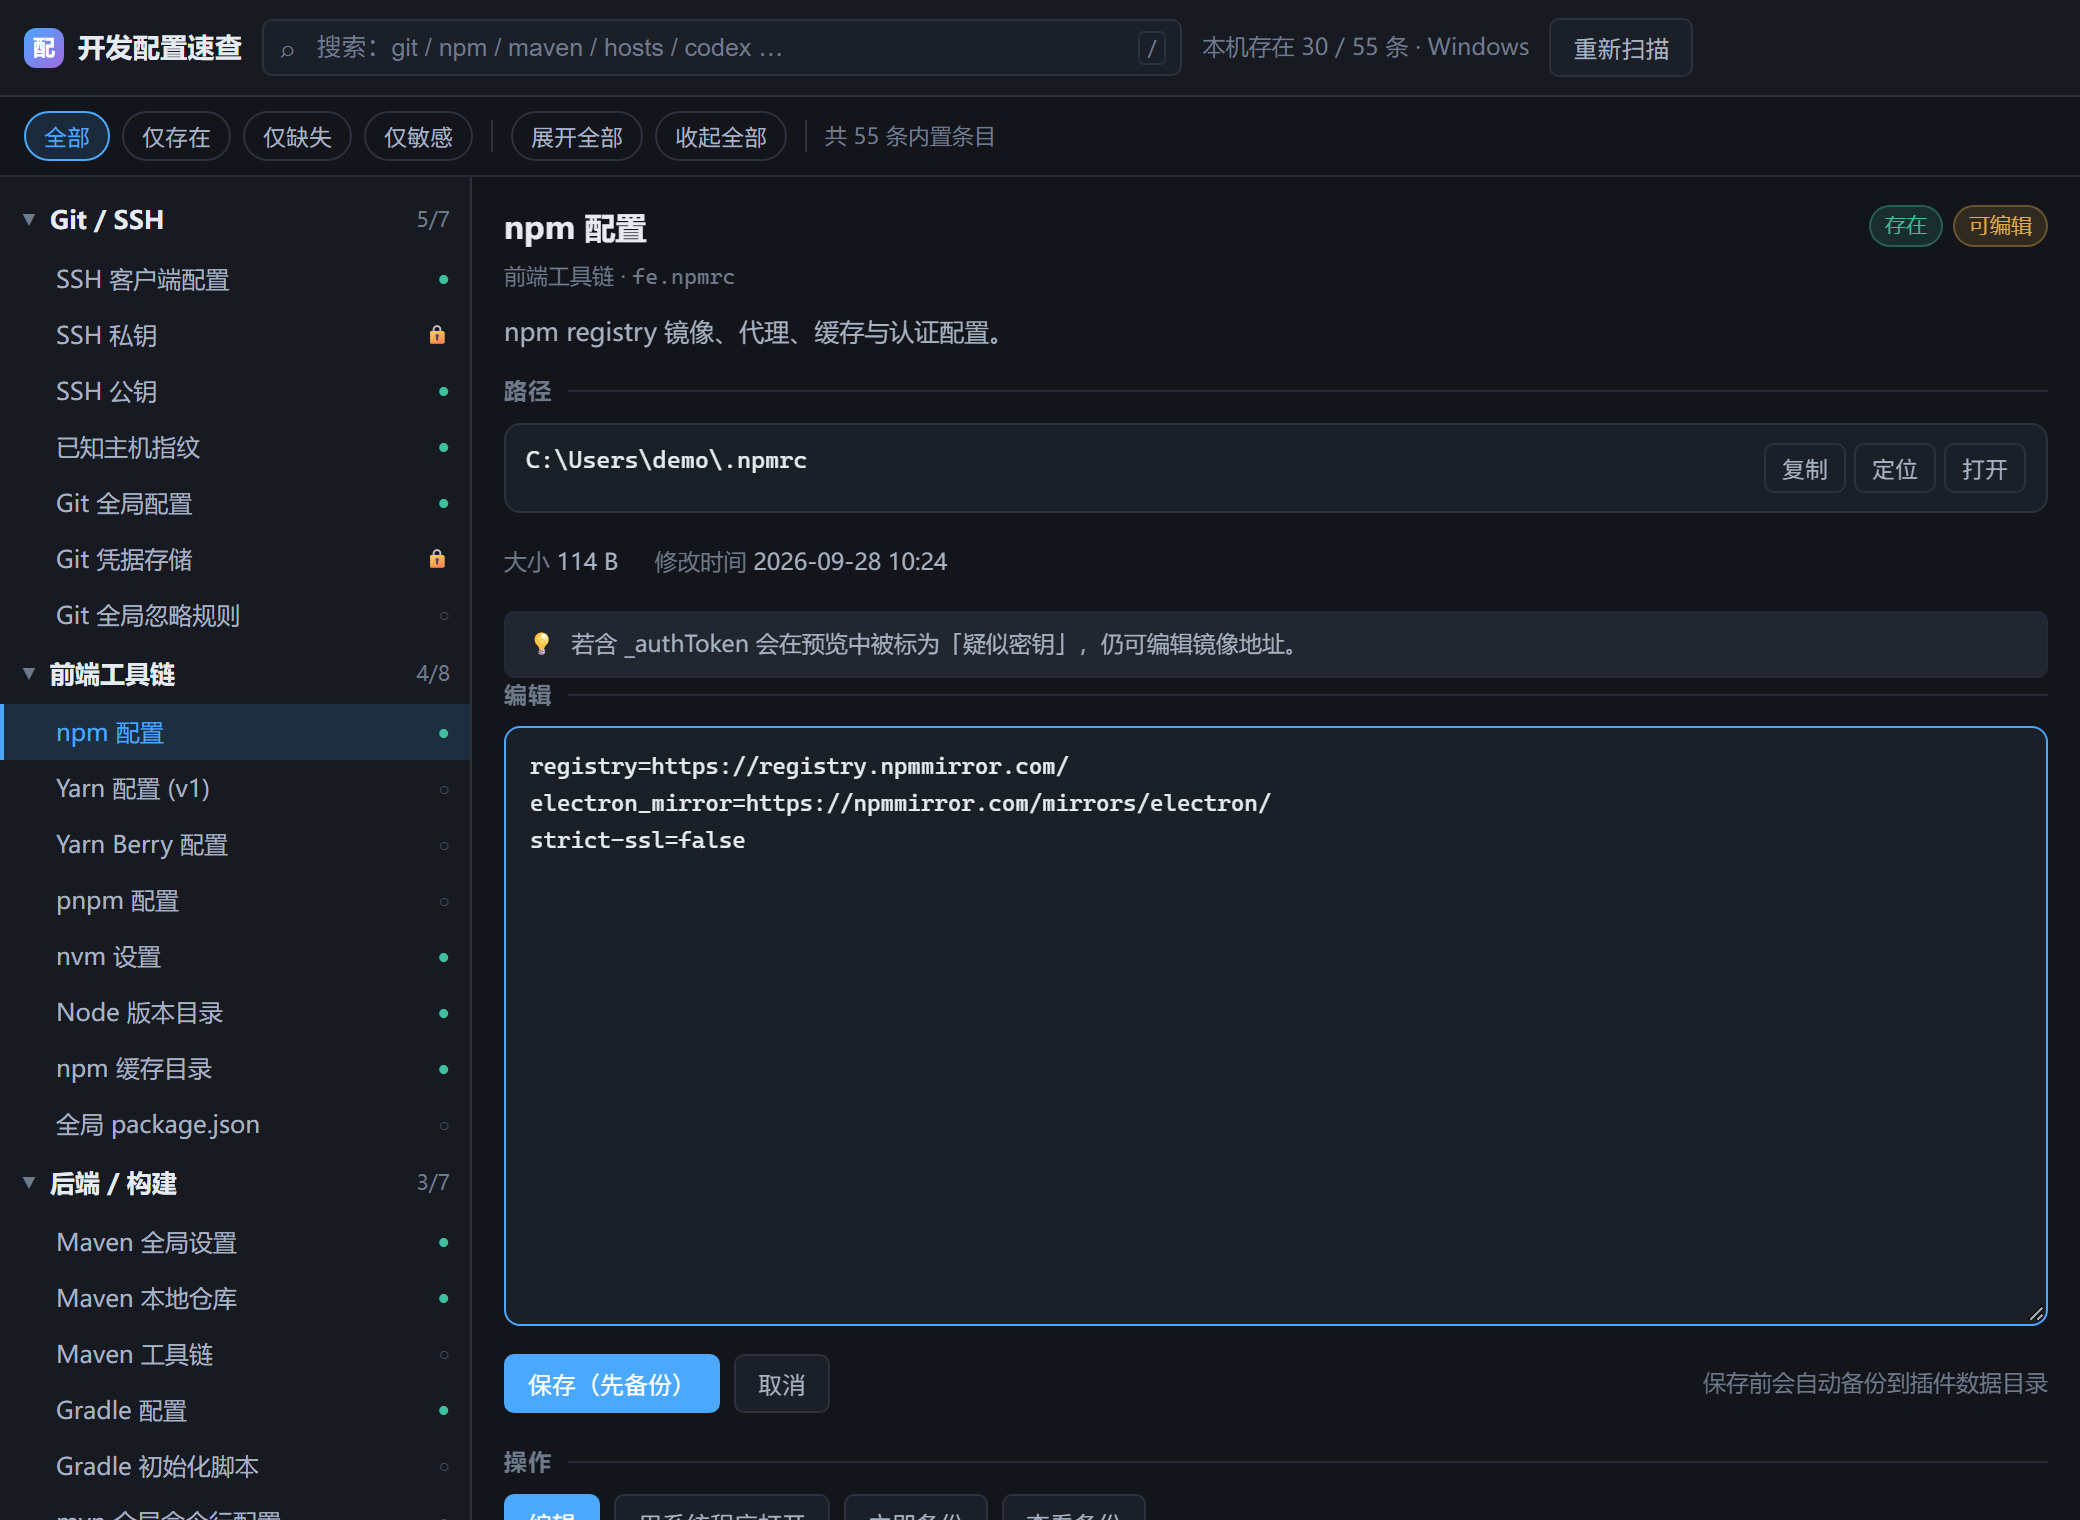Select the 全部 filter chip
Viewport: 2080px width, 1520px height.
[67, 137]
